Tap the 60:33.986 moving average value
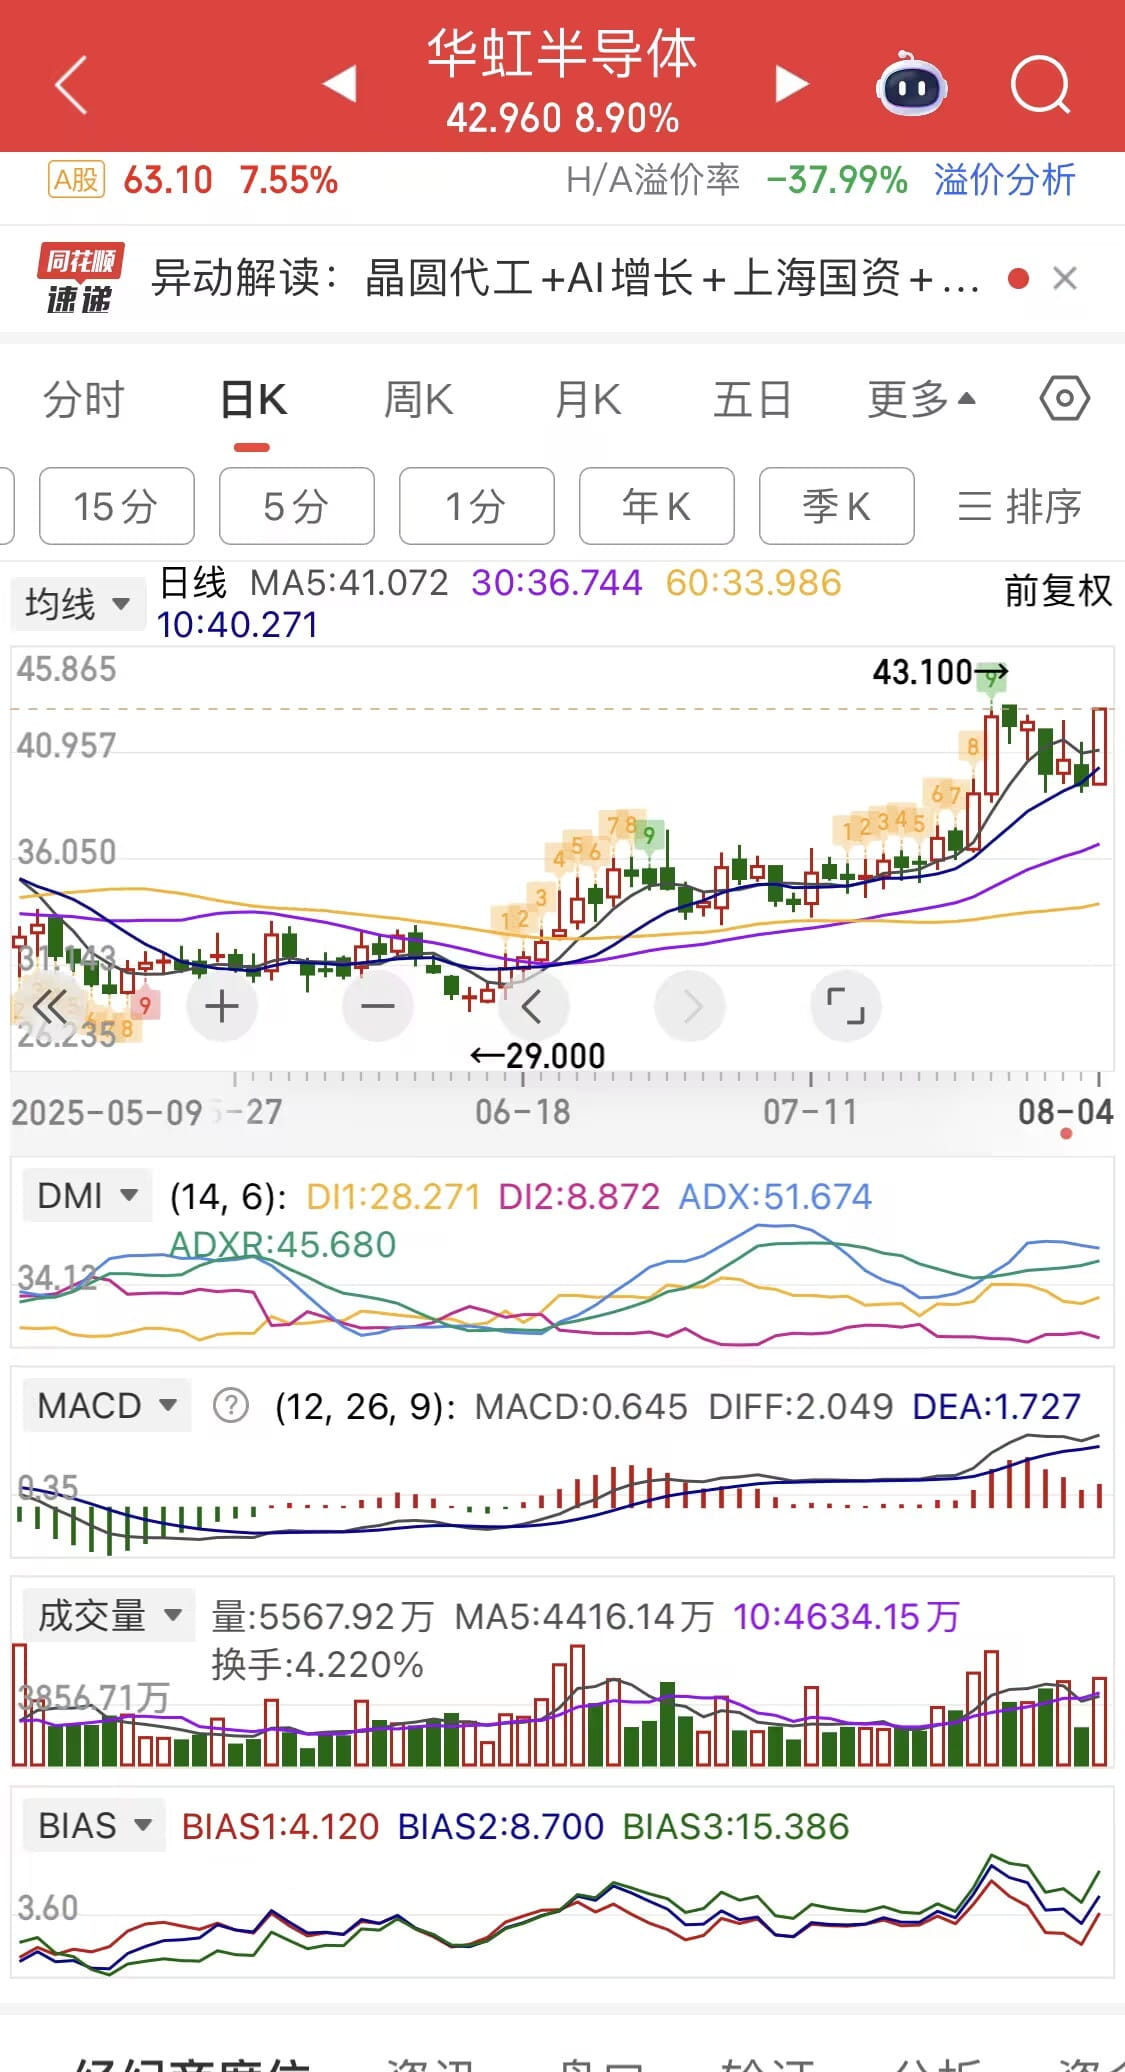This screenshot has width=1125, height=2072. click(x=753, y=582)
